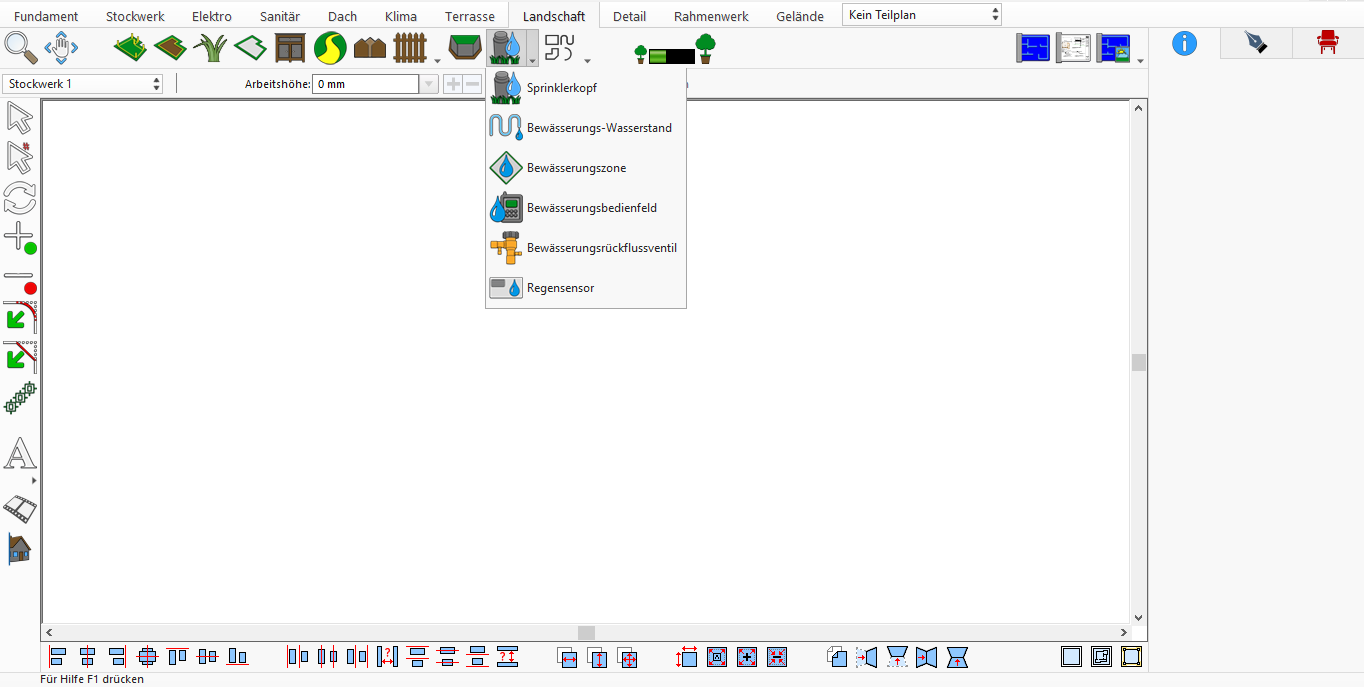Click the brown cabinet icon in toolbar
The image size is (1364, 687).
[290, 47]
